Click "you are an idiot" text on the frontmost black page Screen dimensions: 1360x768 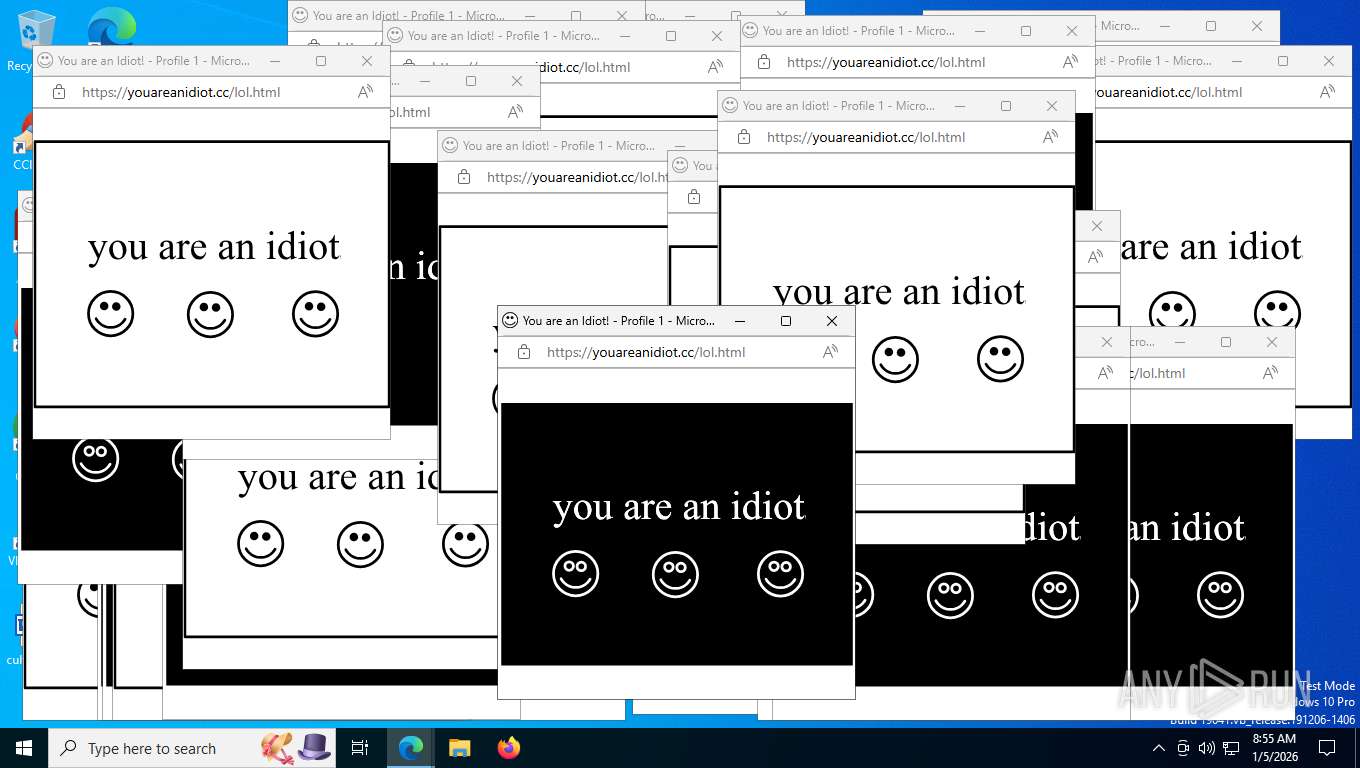[679, 508]
